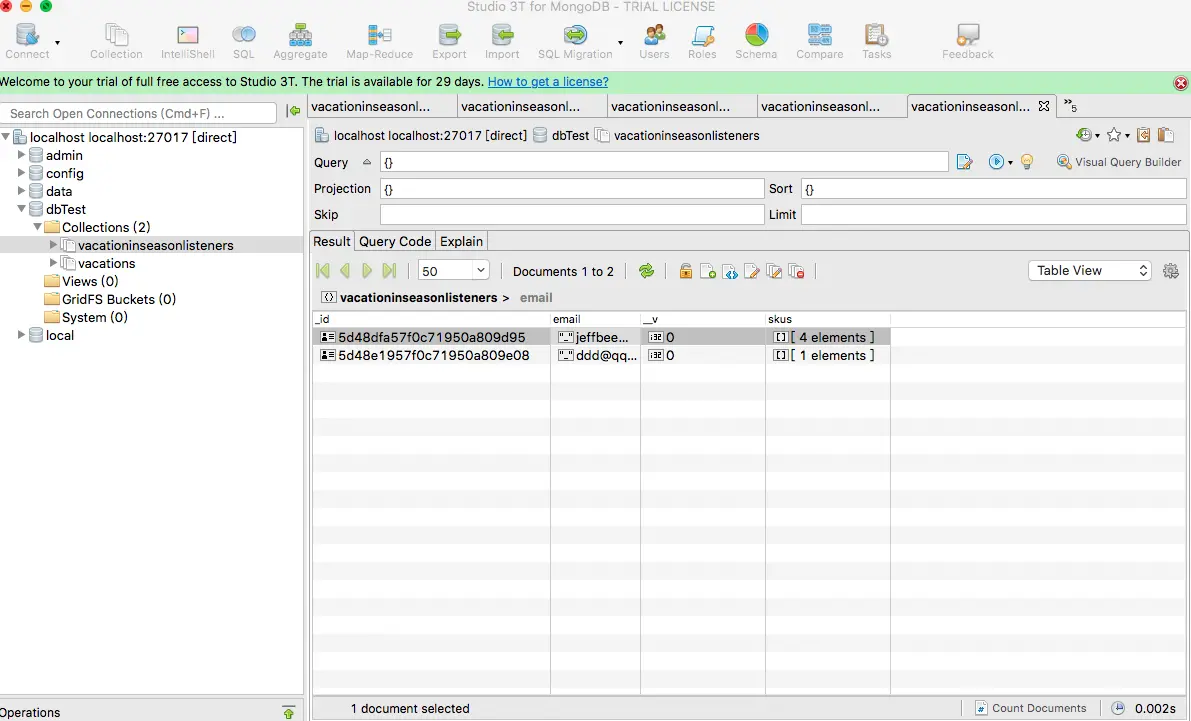Toggle the read-only lock icon

(685, 270)
